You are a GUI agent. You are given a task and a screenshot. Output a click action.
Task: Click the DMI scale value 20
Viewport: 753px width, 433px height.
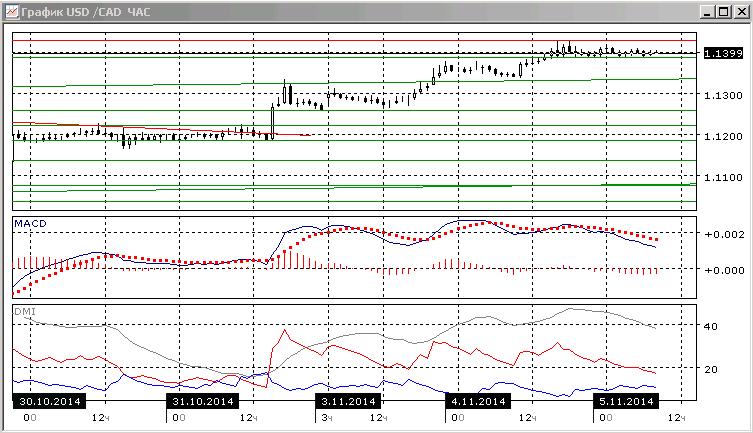point(710,369)
